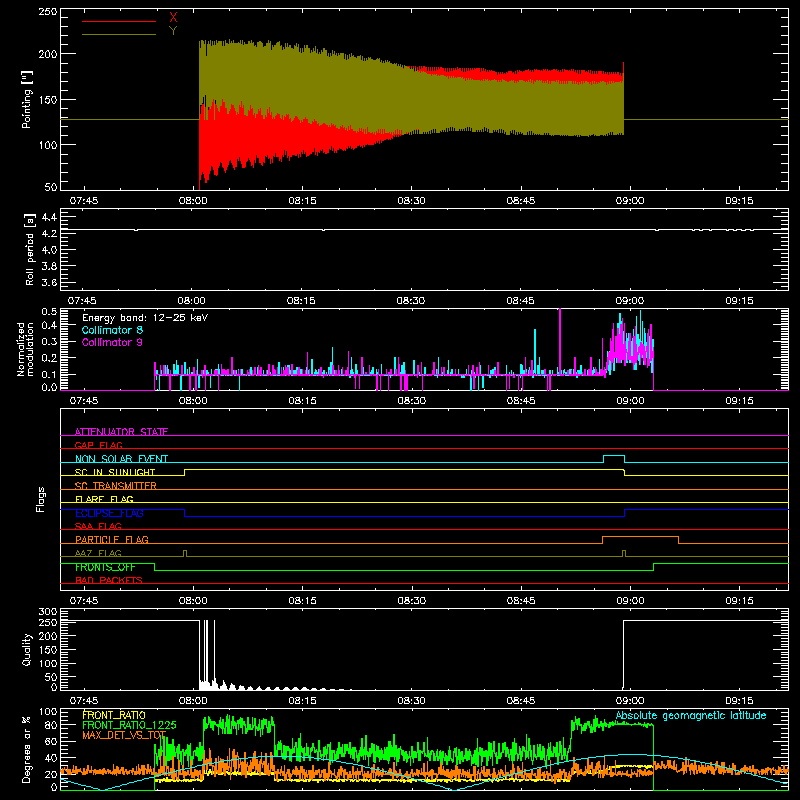Click the FLARE_FLAG label
The image size is (800, 800).
pos(104,499)
